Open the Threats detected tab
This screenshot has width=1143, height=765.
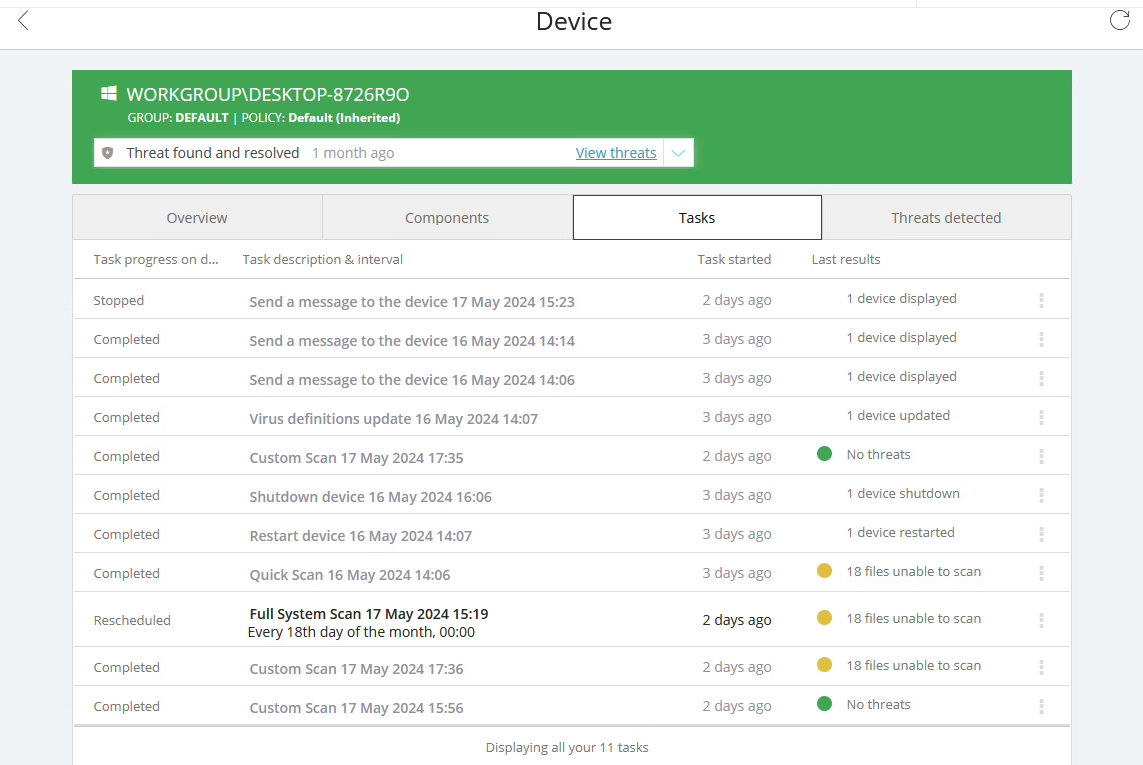tap(946, 217)
